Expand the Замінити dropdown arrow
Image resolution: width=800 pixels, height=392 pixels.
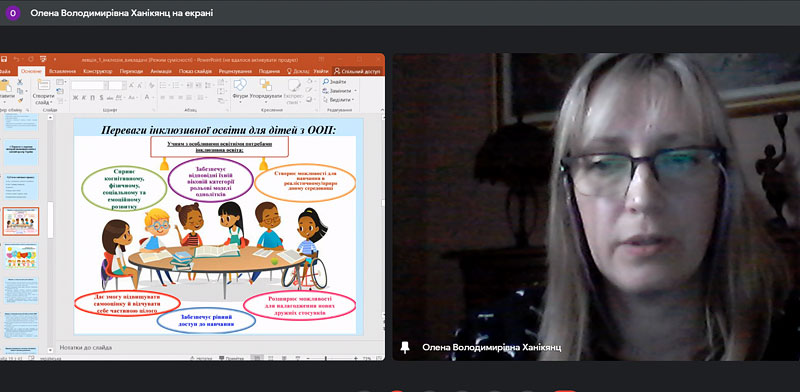[x=355, y=91]
